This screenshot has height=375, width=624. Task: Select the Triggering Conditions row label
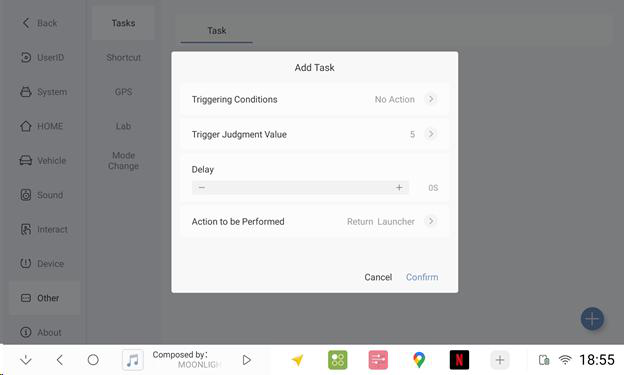(234, 99)
